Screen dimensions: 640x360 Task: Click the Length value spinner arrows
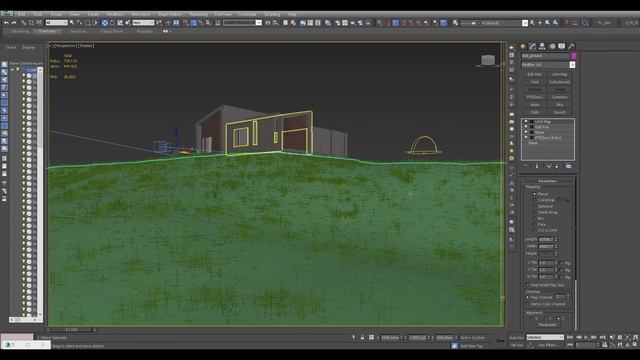tap(556, 240)
